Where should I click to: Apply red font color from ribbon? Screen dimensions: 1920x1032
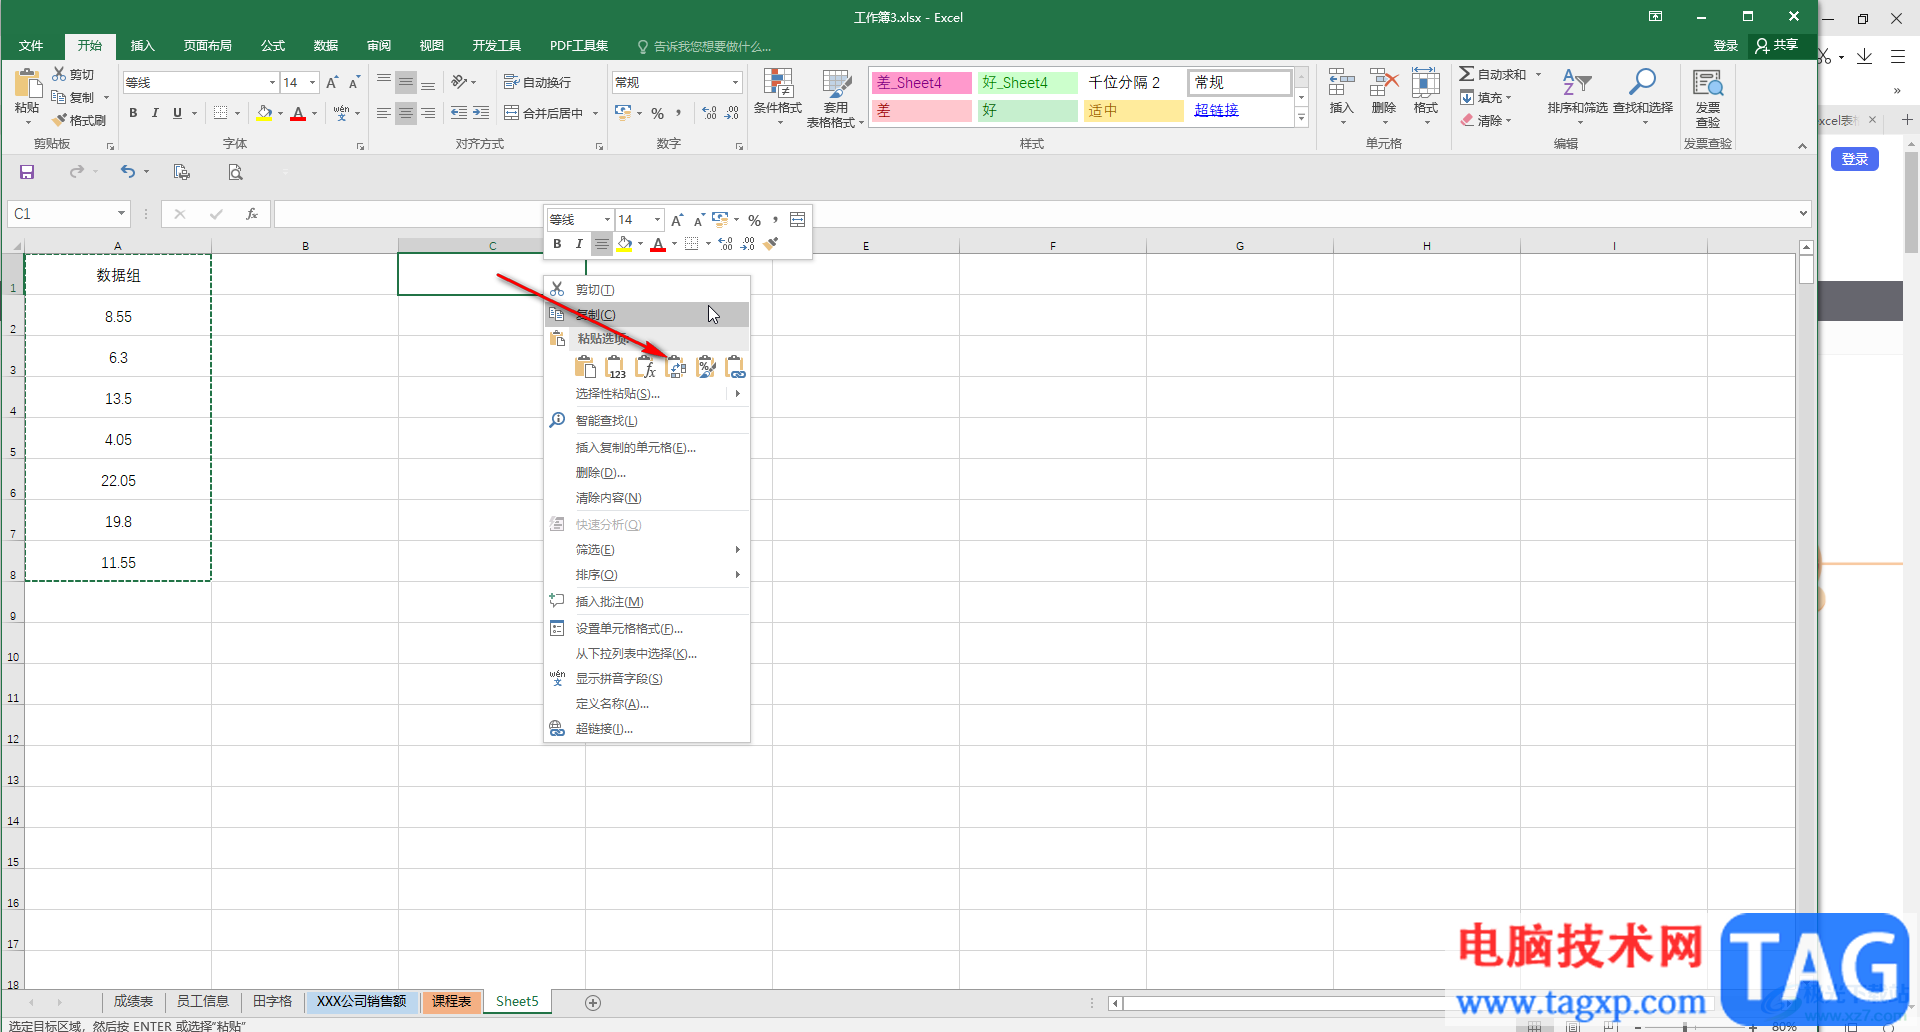point(298,113)
